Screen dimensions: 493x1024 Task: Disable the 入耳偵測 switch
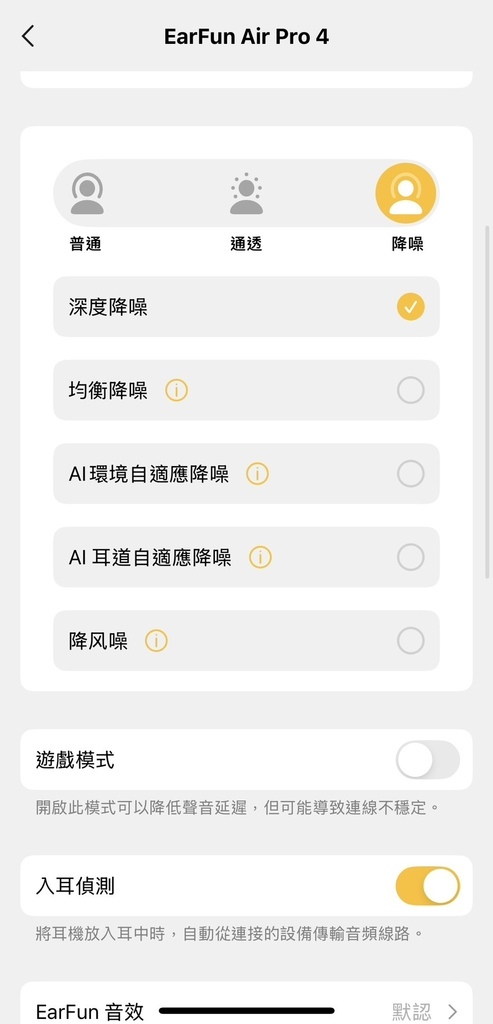428,886
